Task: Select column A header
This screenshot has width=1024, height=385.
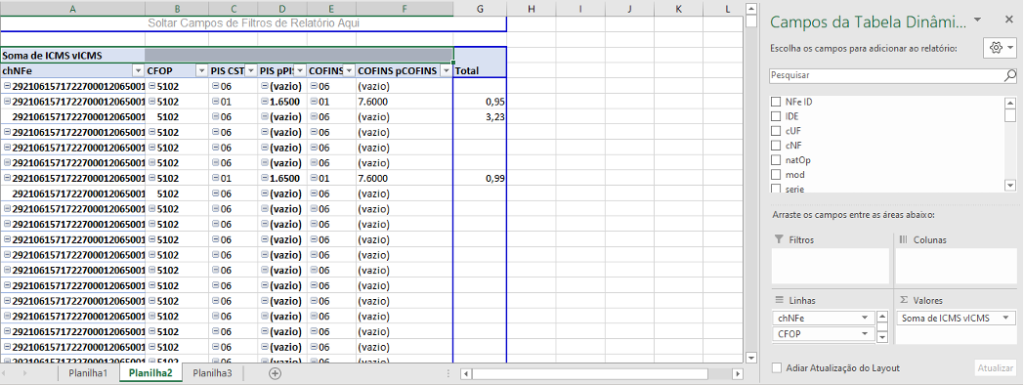Action: pyautogui.click(x=72, y=8)
